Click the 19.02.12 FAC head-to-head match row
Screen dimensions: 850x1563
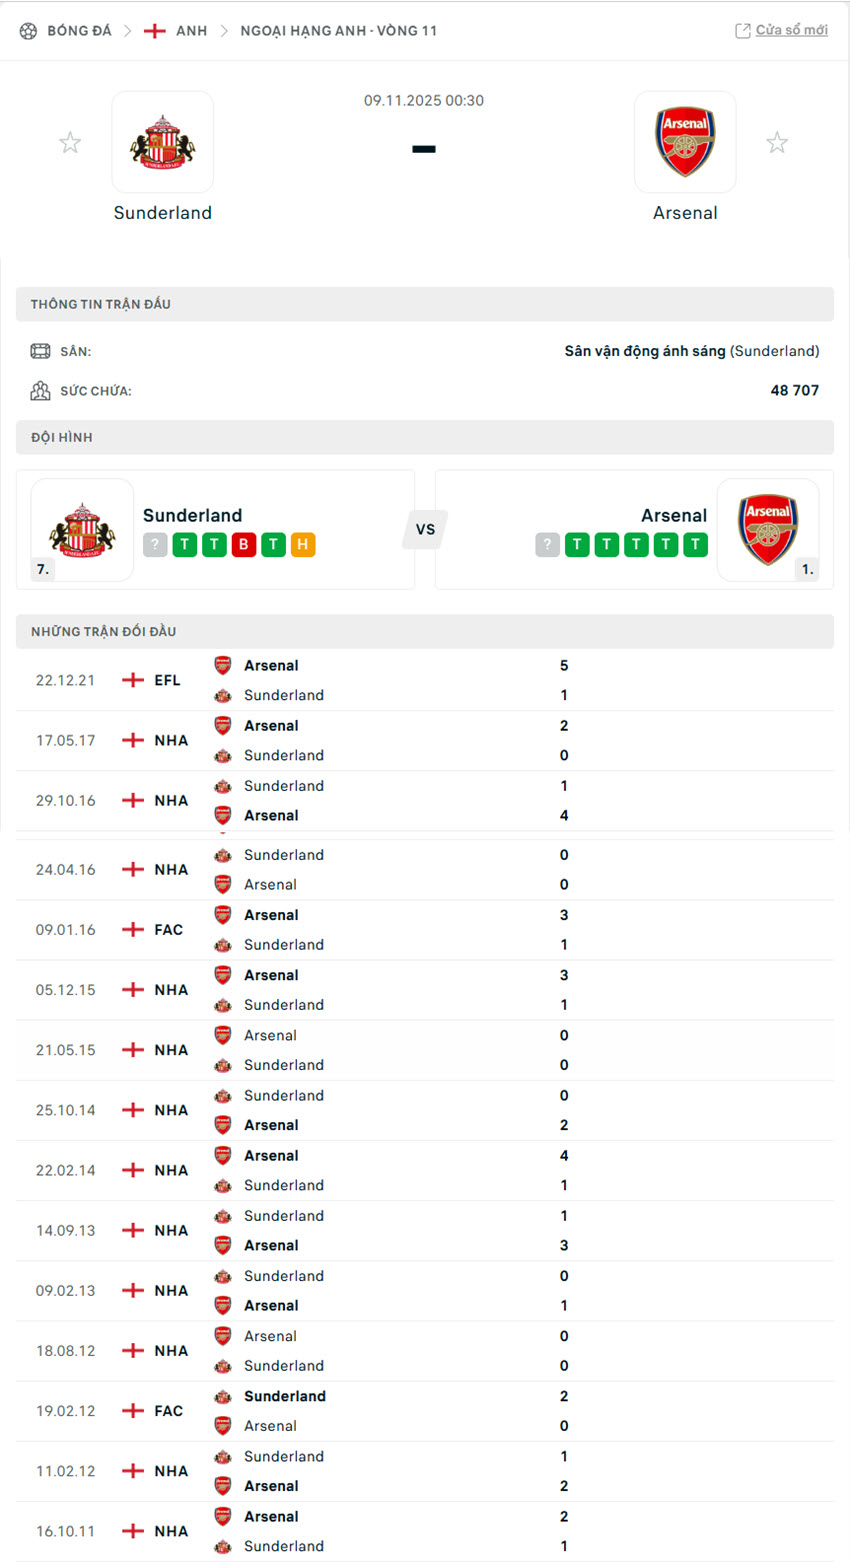pos(424,1410)
